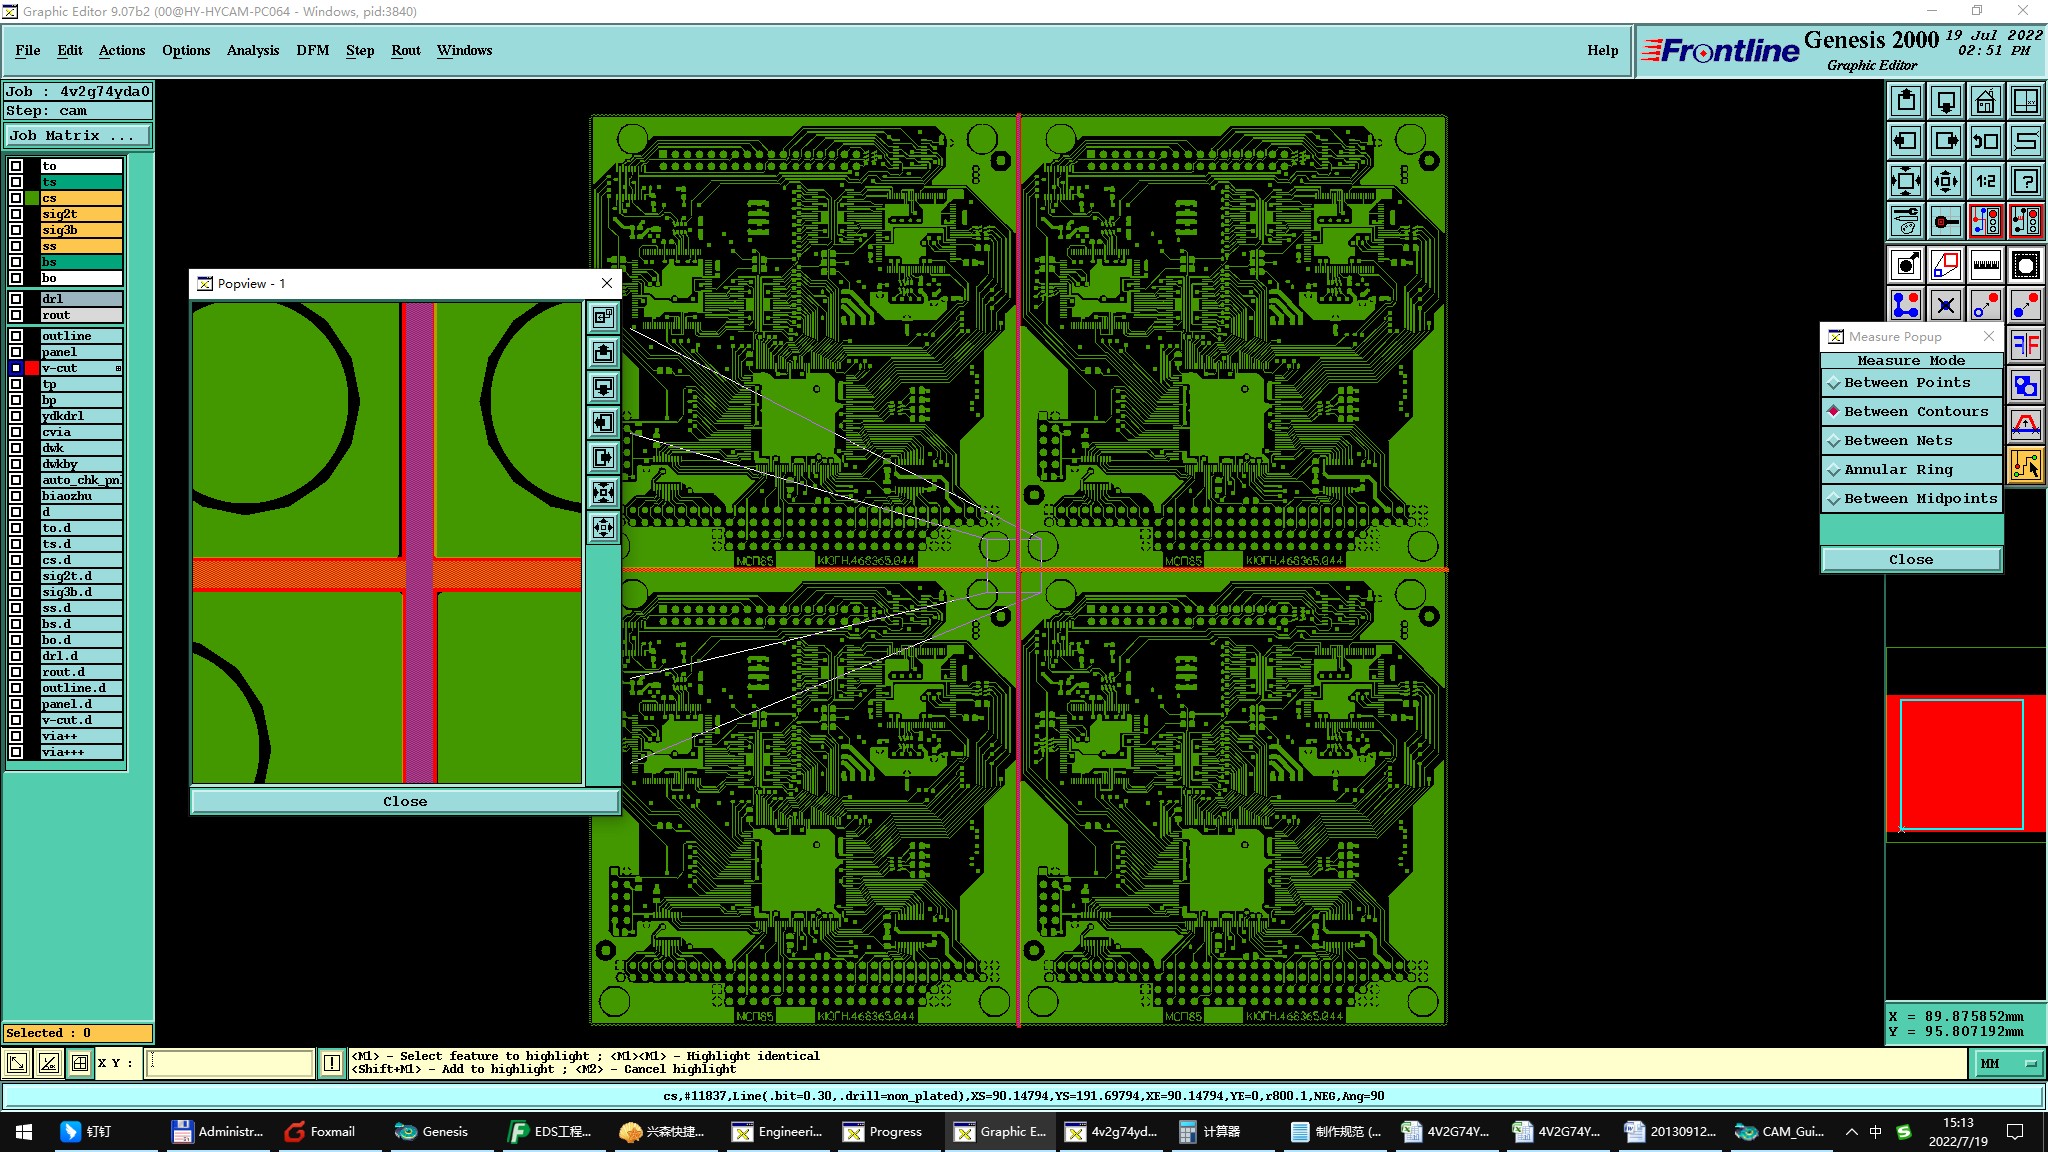Image resolution: width=2048 pixels, height=1152 pixels.
Task: Toggle the checkbox for outline layer
Action: point(16,336)
